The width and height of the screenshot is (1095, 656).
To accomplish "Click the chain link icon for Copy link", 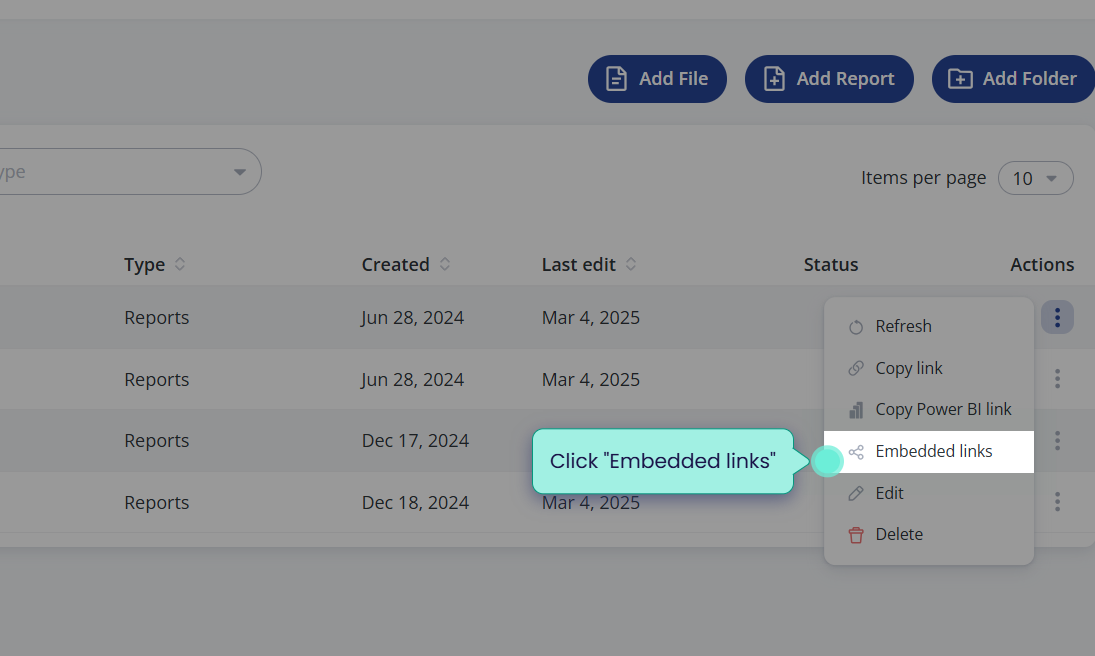I will coord(855,368).
